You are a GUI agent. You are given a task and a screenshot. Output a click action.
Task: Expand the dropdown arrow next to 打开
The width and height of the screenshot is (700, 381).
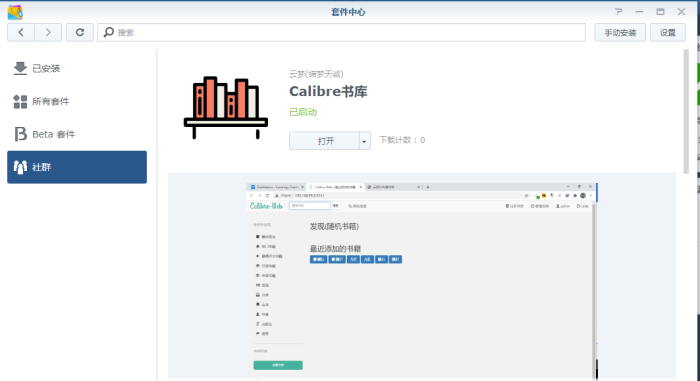[365, 141]
